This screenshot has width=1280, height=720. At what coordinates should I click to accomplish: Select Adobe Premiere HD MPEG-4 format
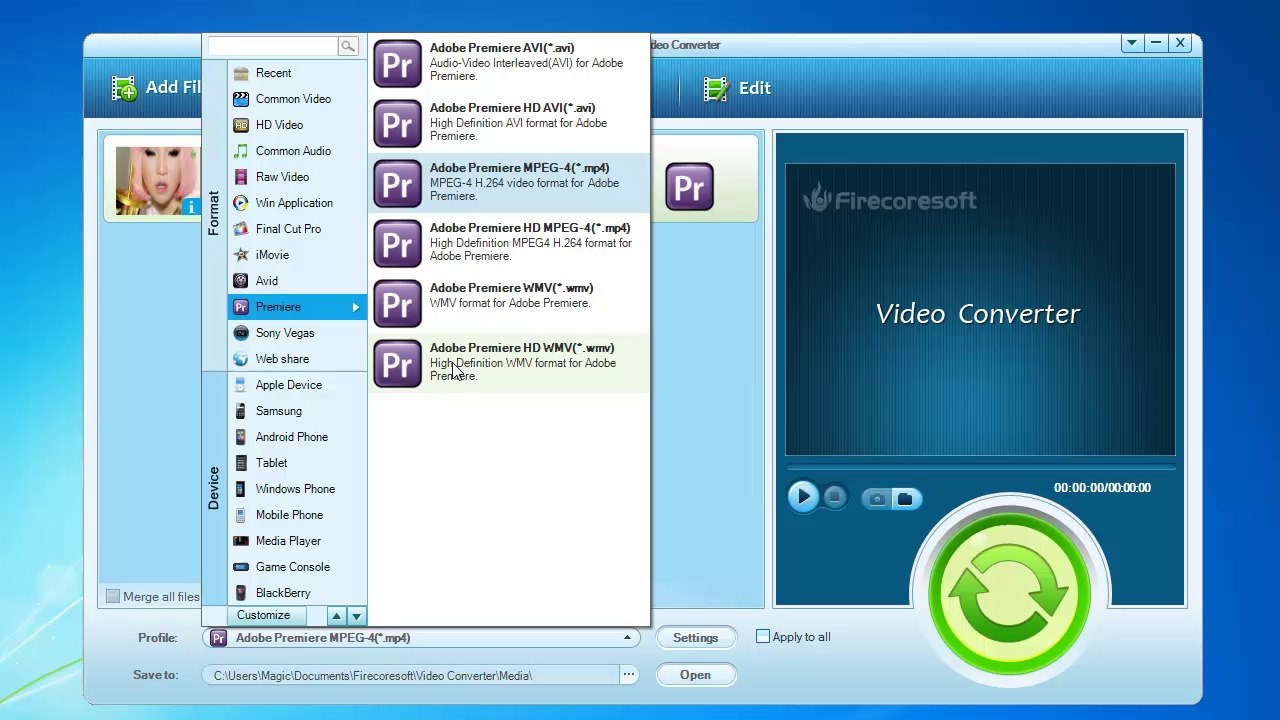[510, 243]
